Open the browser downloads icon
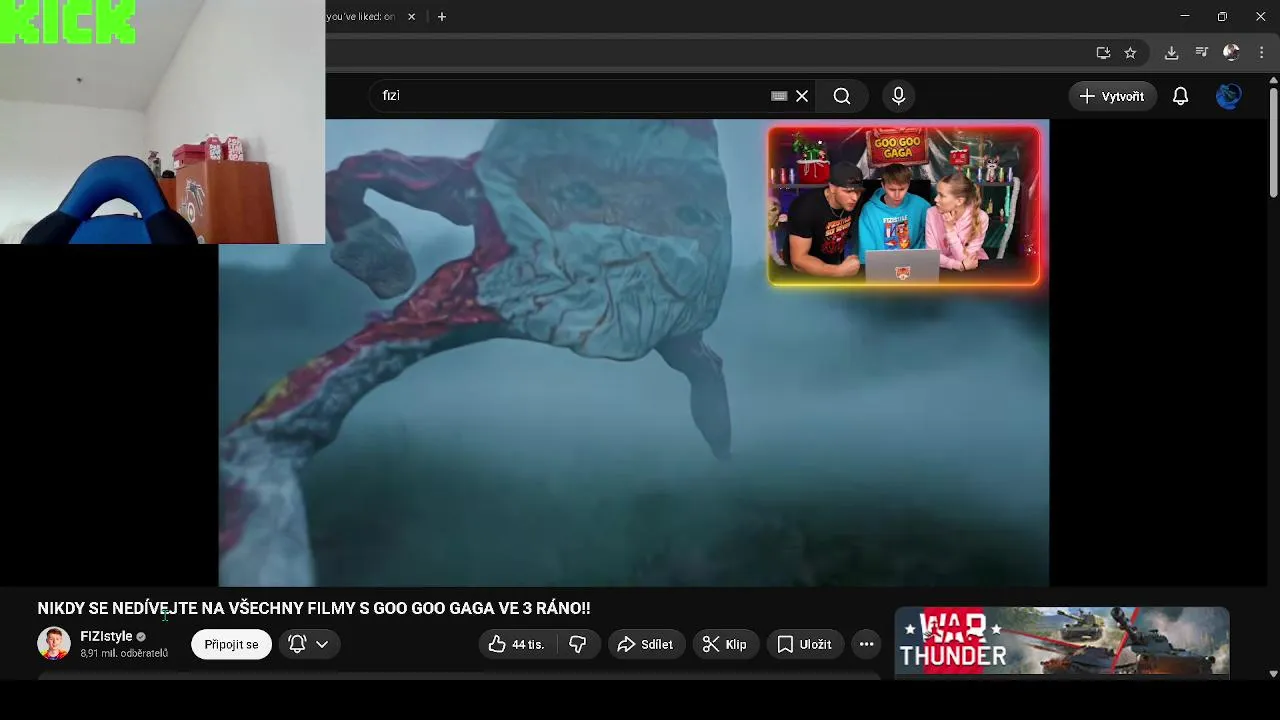Image resolution: width=1280 pixels, height=720 pixels. pyautogui.click(x=1171, y=53)
